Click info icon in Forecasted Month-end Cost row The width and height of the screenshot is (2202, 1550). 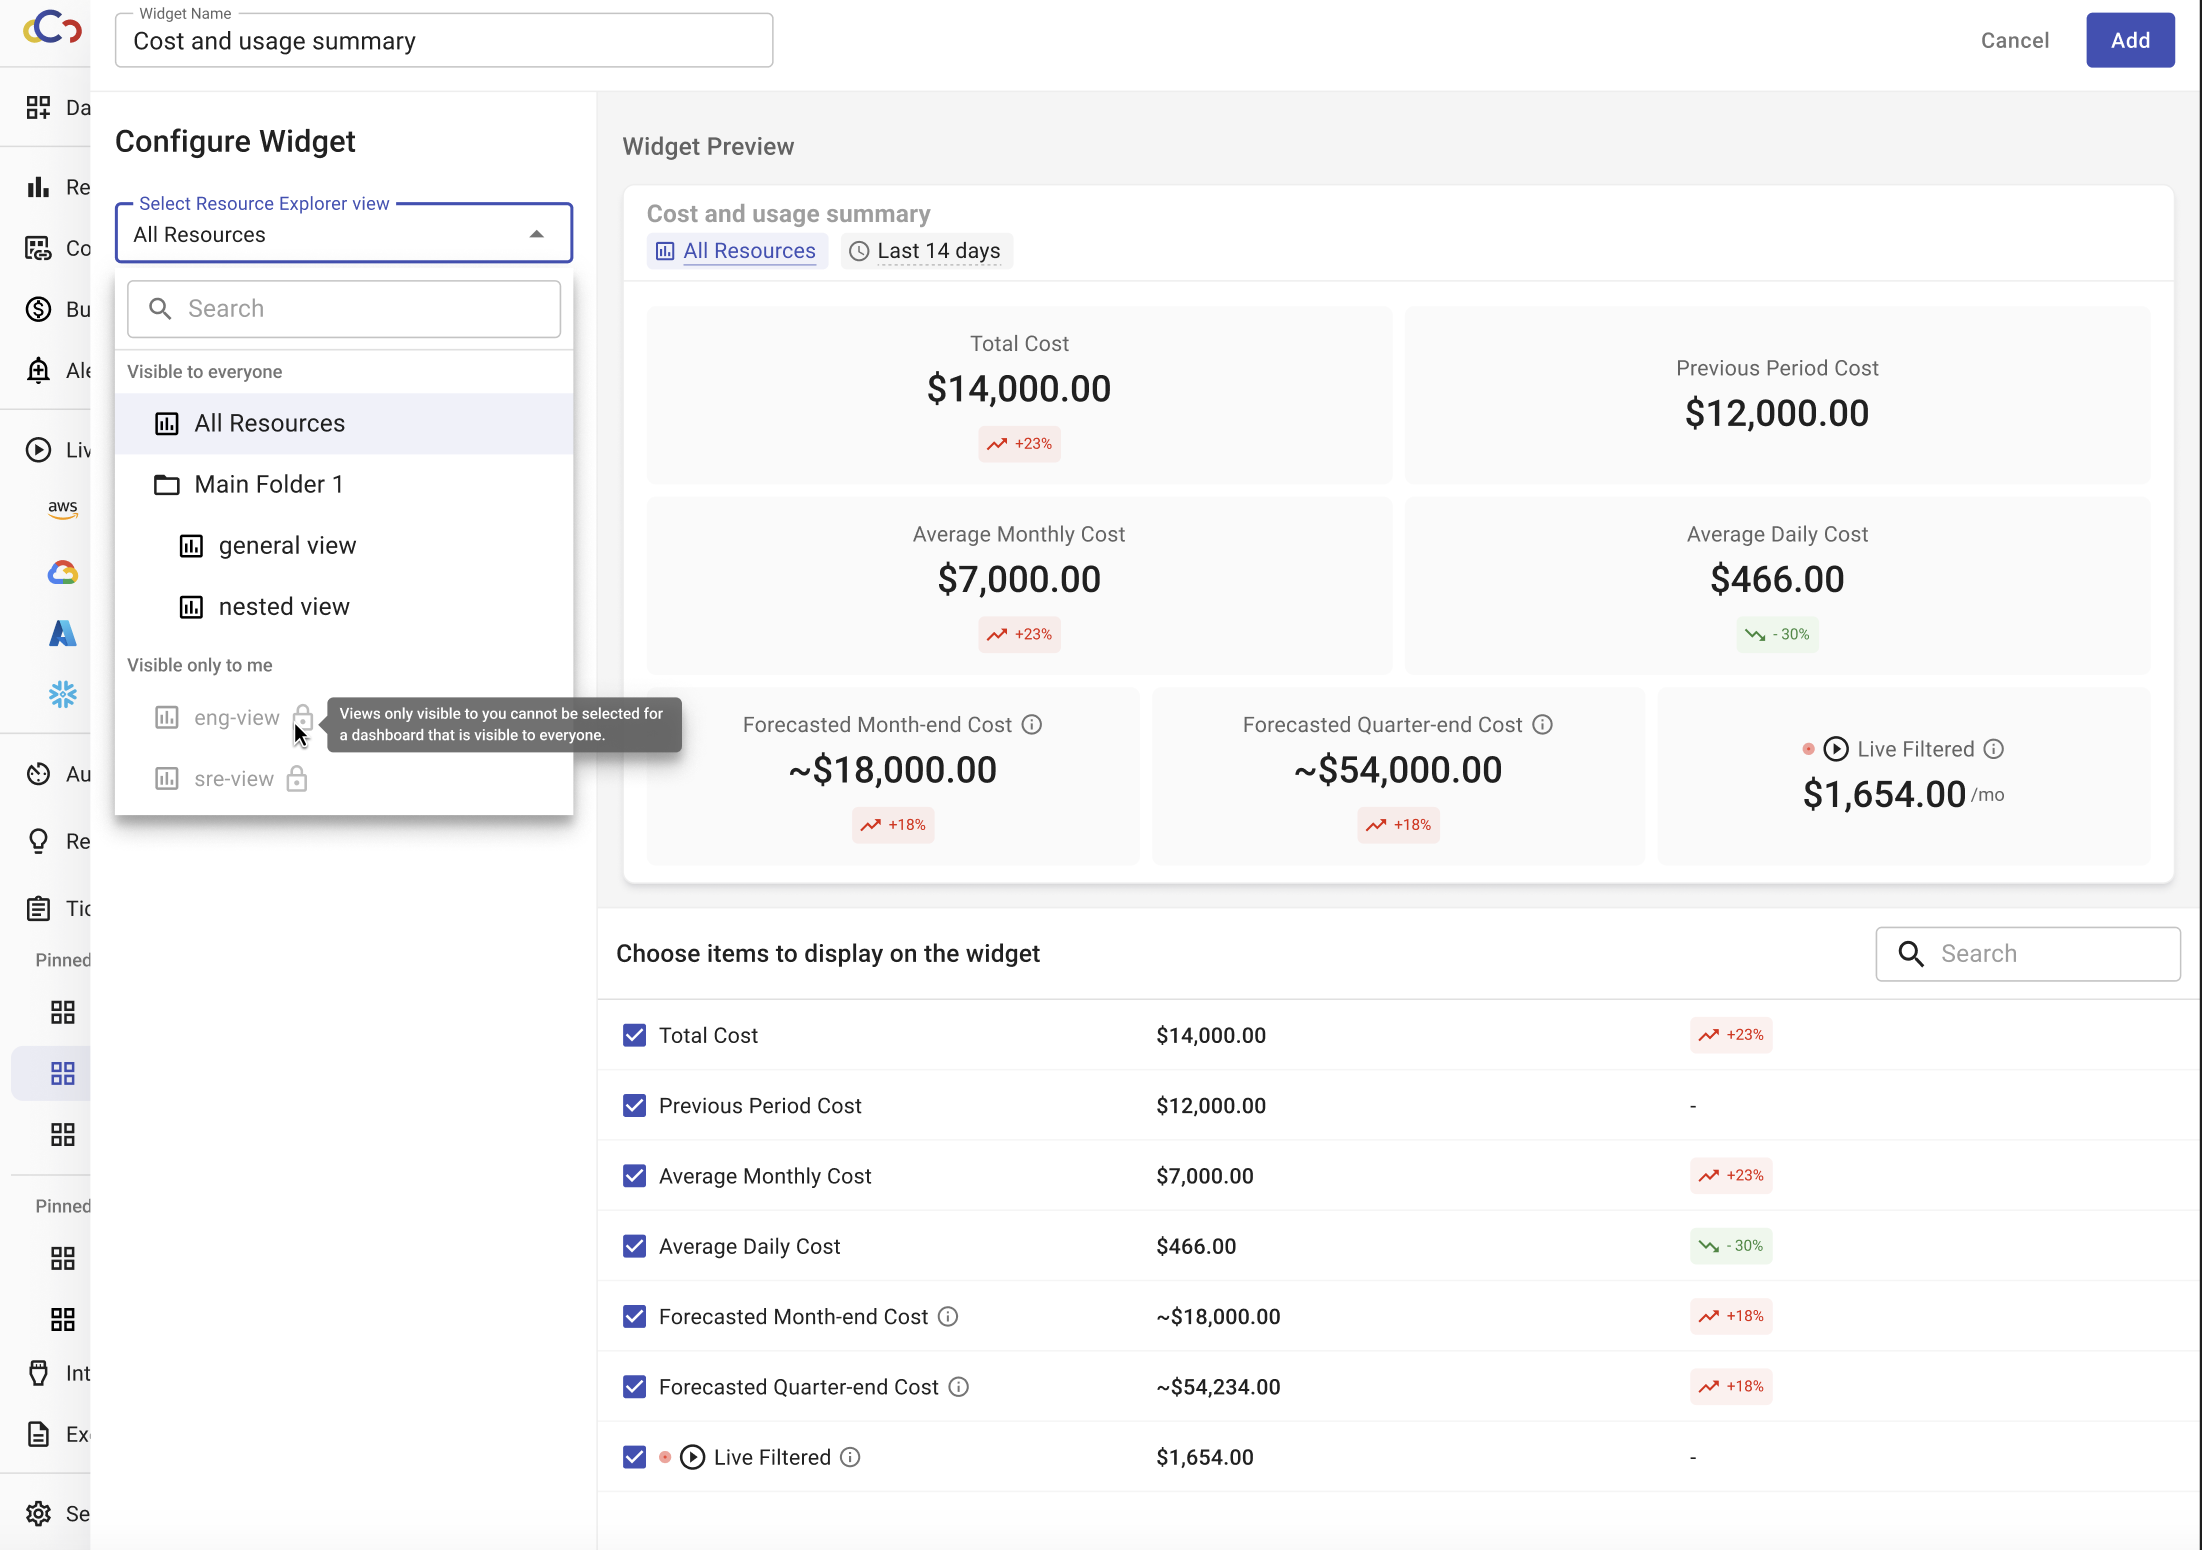pyautogui.click(x=948, y=1317)
